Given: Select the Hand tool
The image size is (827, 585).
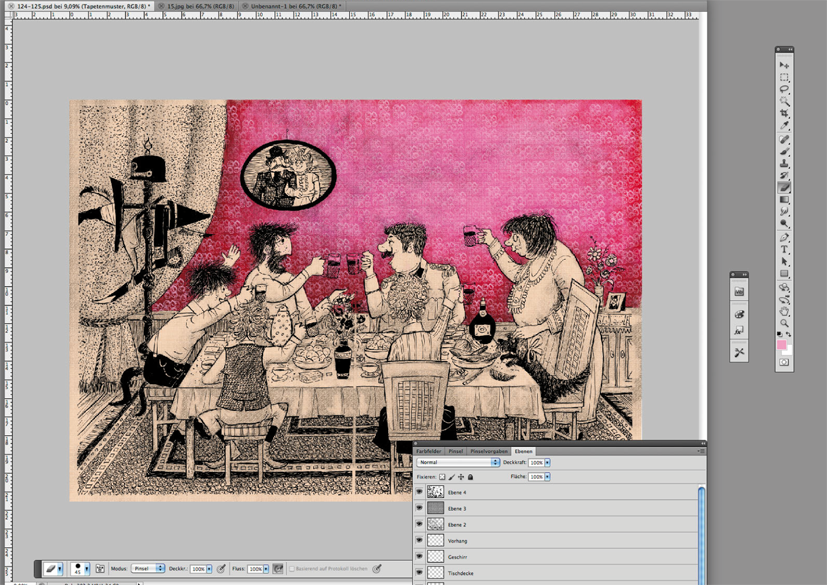Looking at the screenshot, I should coord(784,311).
